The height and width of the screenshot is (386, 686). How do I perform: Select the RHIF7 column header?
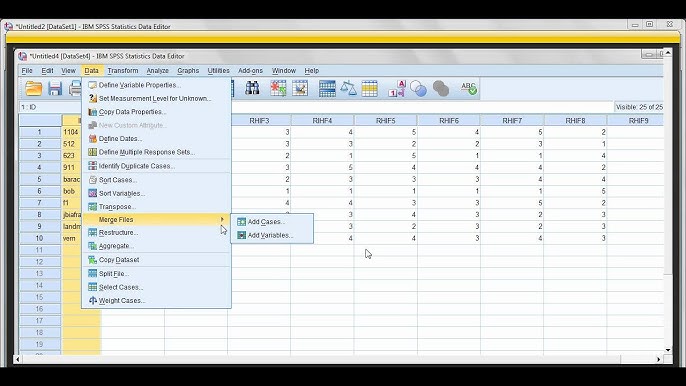[x=512, y=120]
